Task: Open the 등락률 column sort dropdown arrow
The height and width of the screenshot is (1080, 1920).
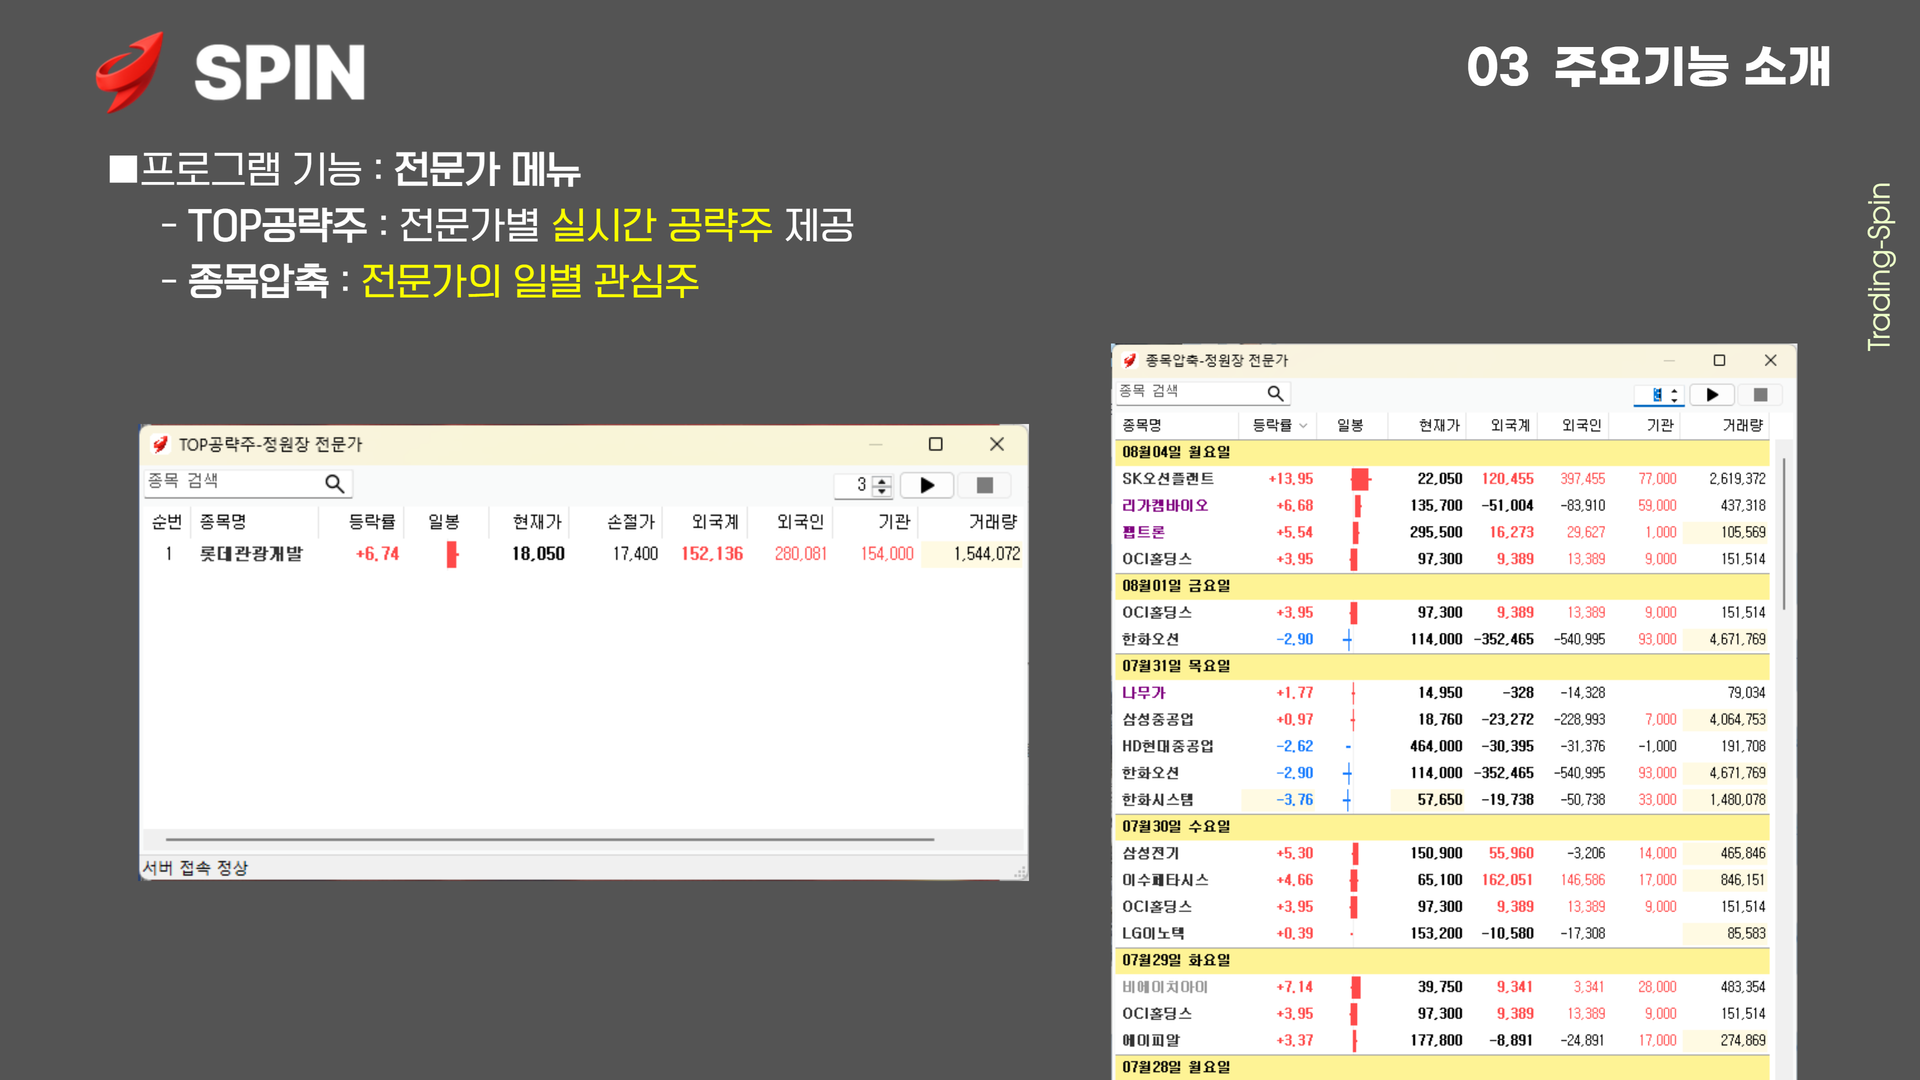Action: (1303, 426)
